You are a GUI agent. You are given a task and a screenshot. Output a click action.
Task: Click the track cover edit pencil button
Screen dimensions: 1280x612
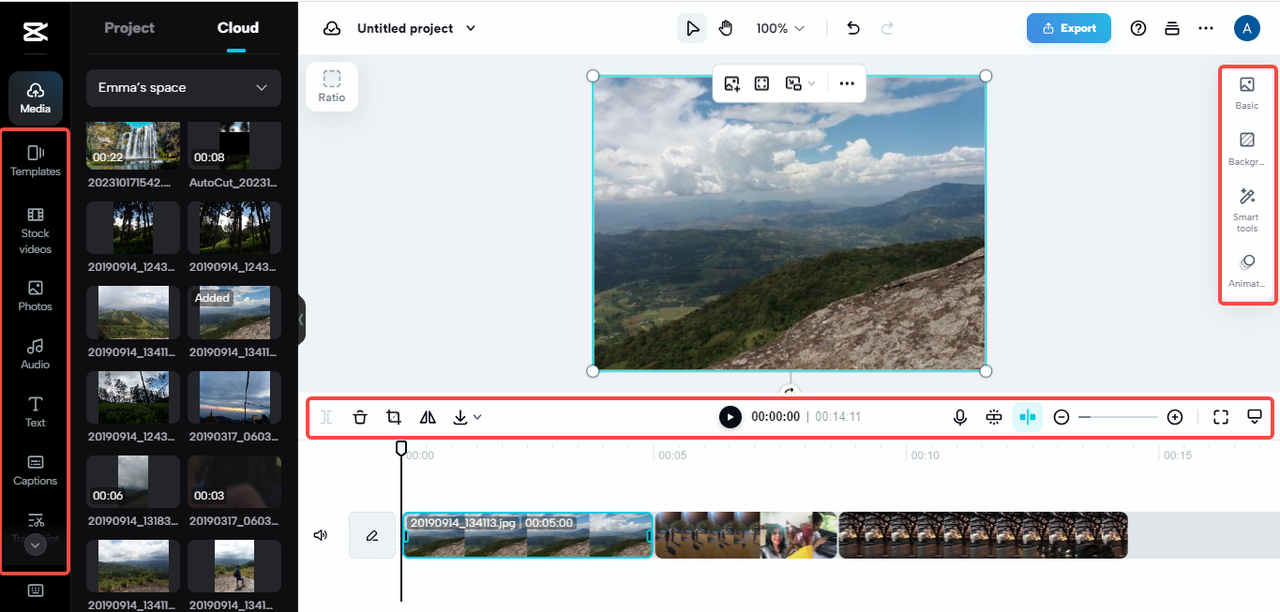click(x=372, y=535)
